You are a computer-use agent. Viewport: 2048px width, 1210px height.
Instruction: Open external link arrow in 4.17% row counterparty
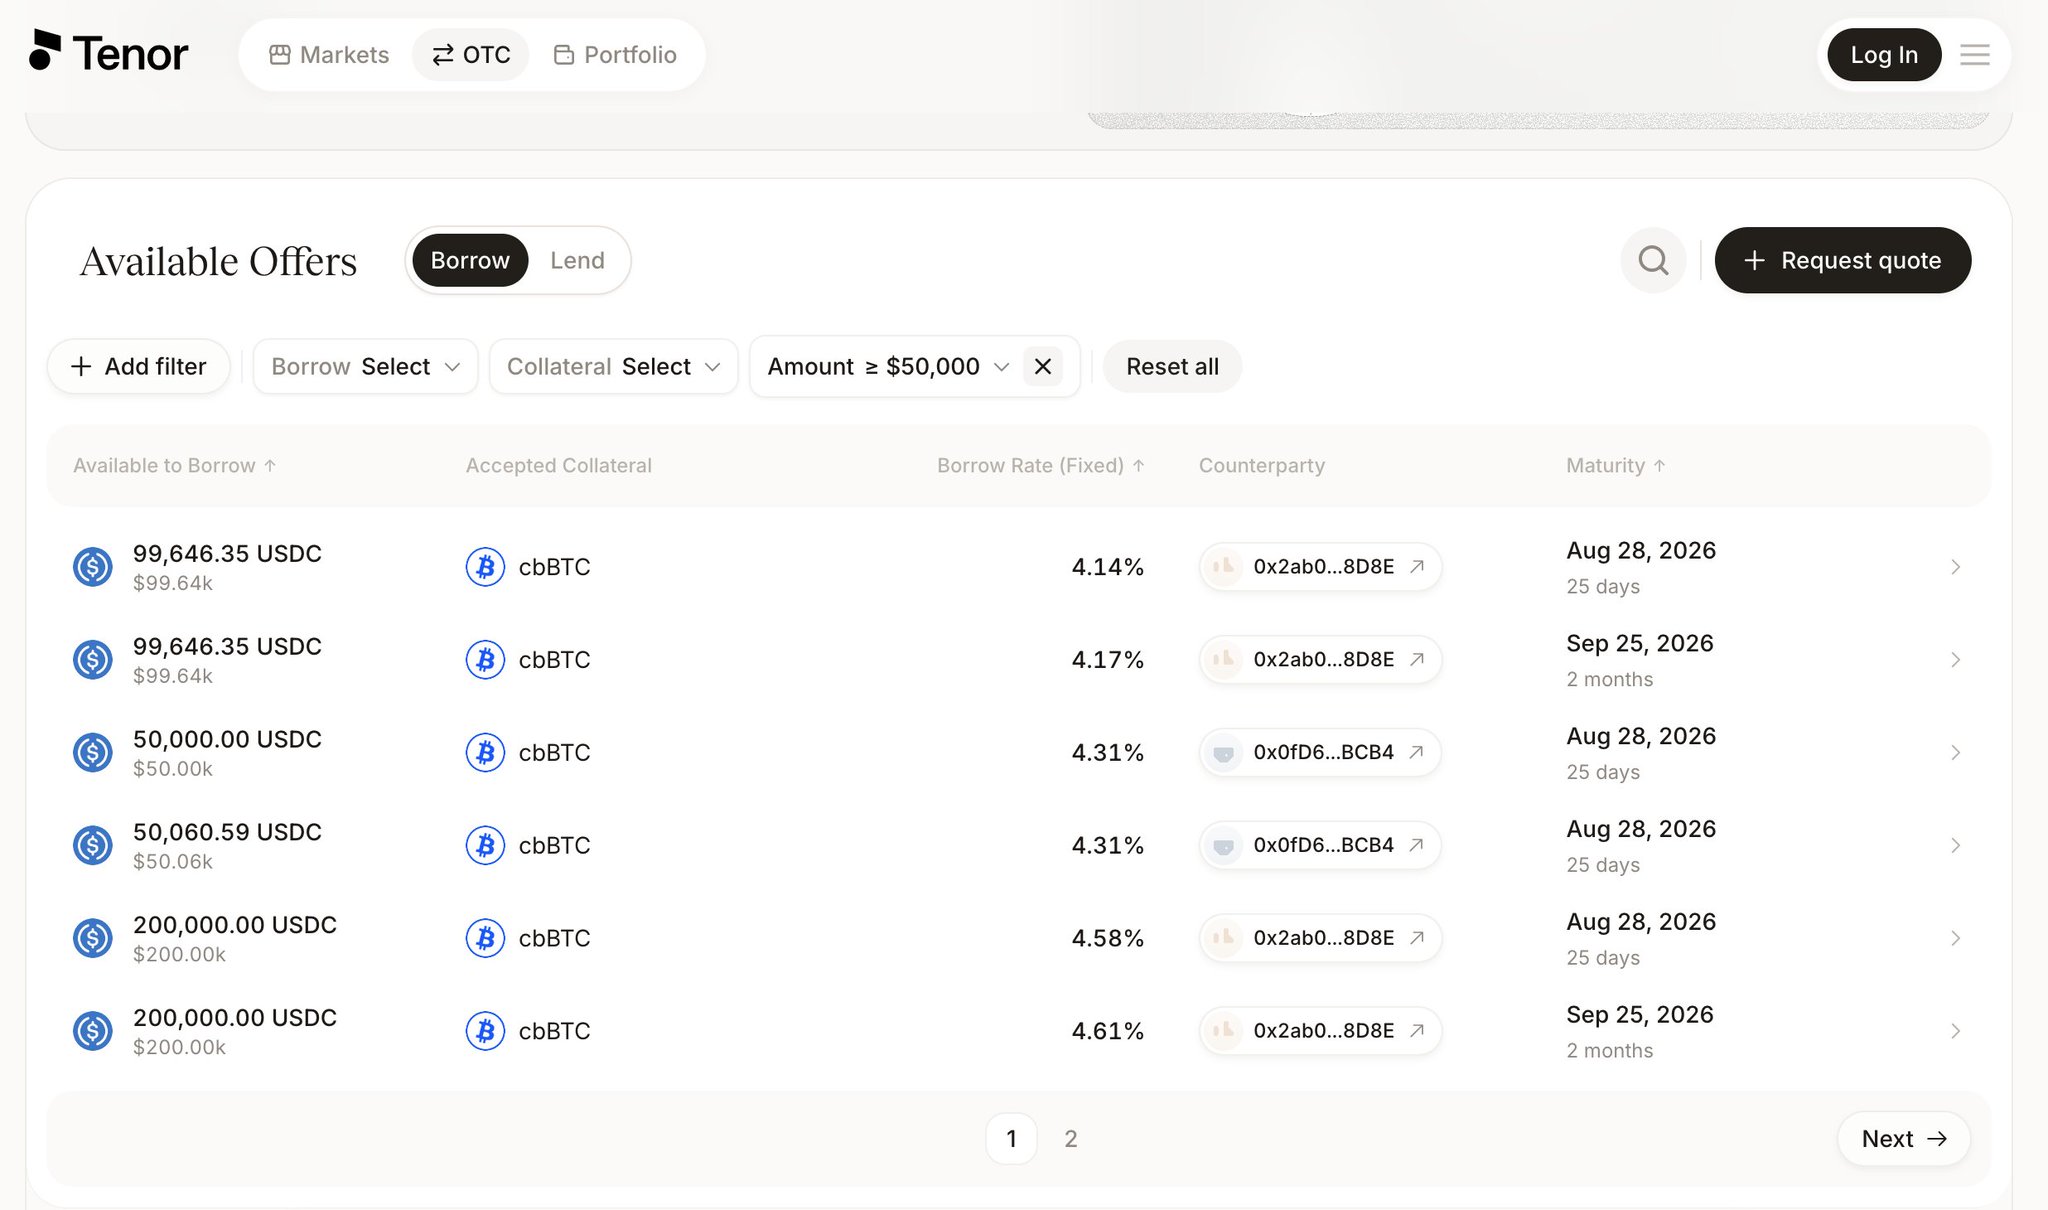click(1417, 660)
